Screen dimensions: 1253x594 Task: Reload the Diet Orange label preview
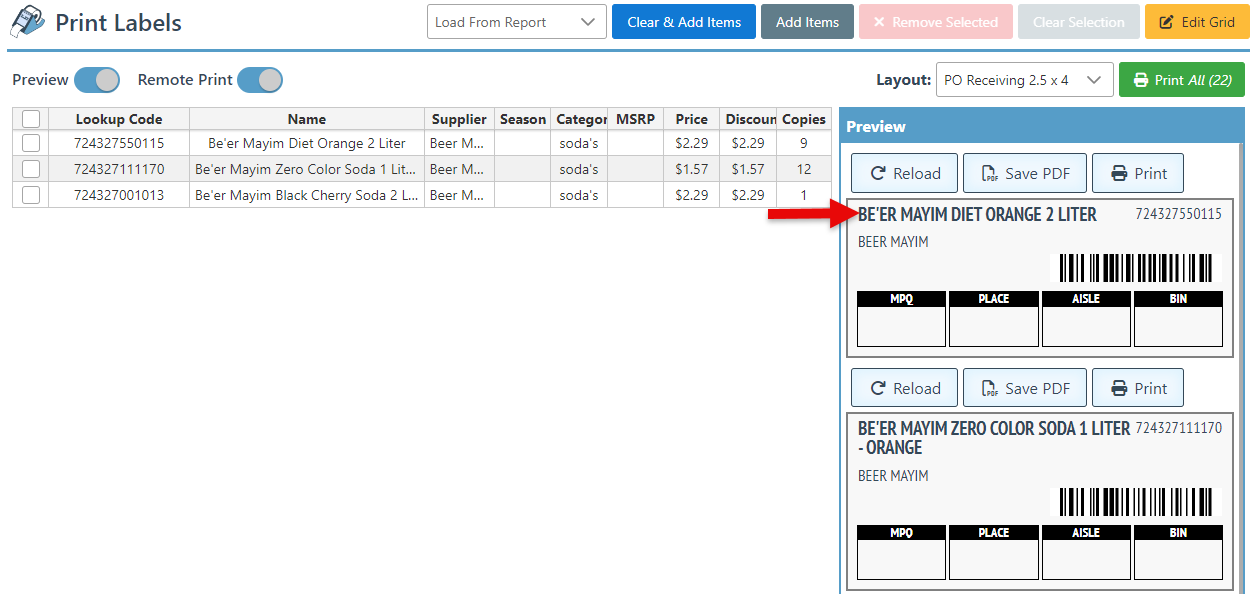coord(904,173)
